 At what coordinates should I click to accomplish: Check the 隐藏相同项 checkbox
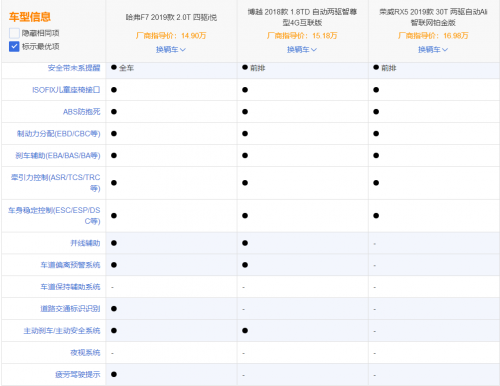point(14,33)
